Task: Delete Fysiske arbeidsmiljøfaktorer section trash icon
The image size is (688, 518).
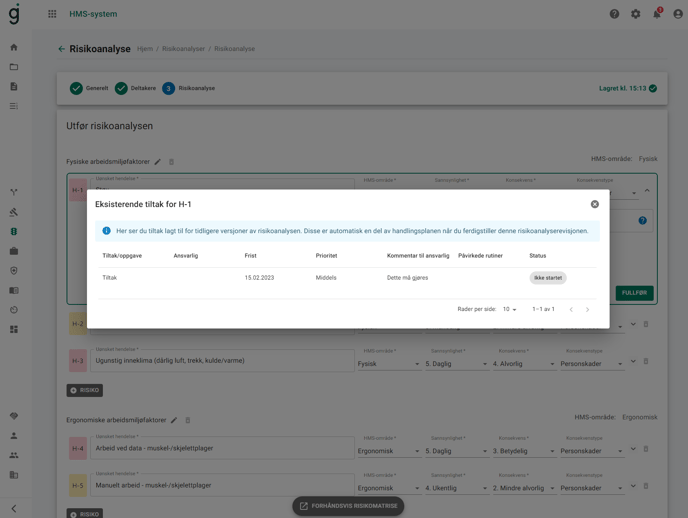Action: pos(172,162)
